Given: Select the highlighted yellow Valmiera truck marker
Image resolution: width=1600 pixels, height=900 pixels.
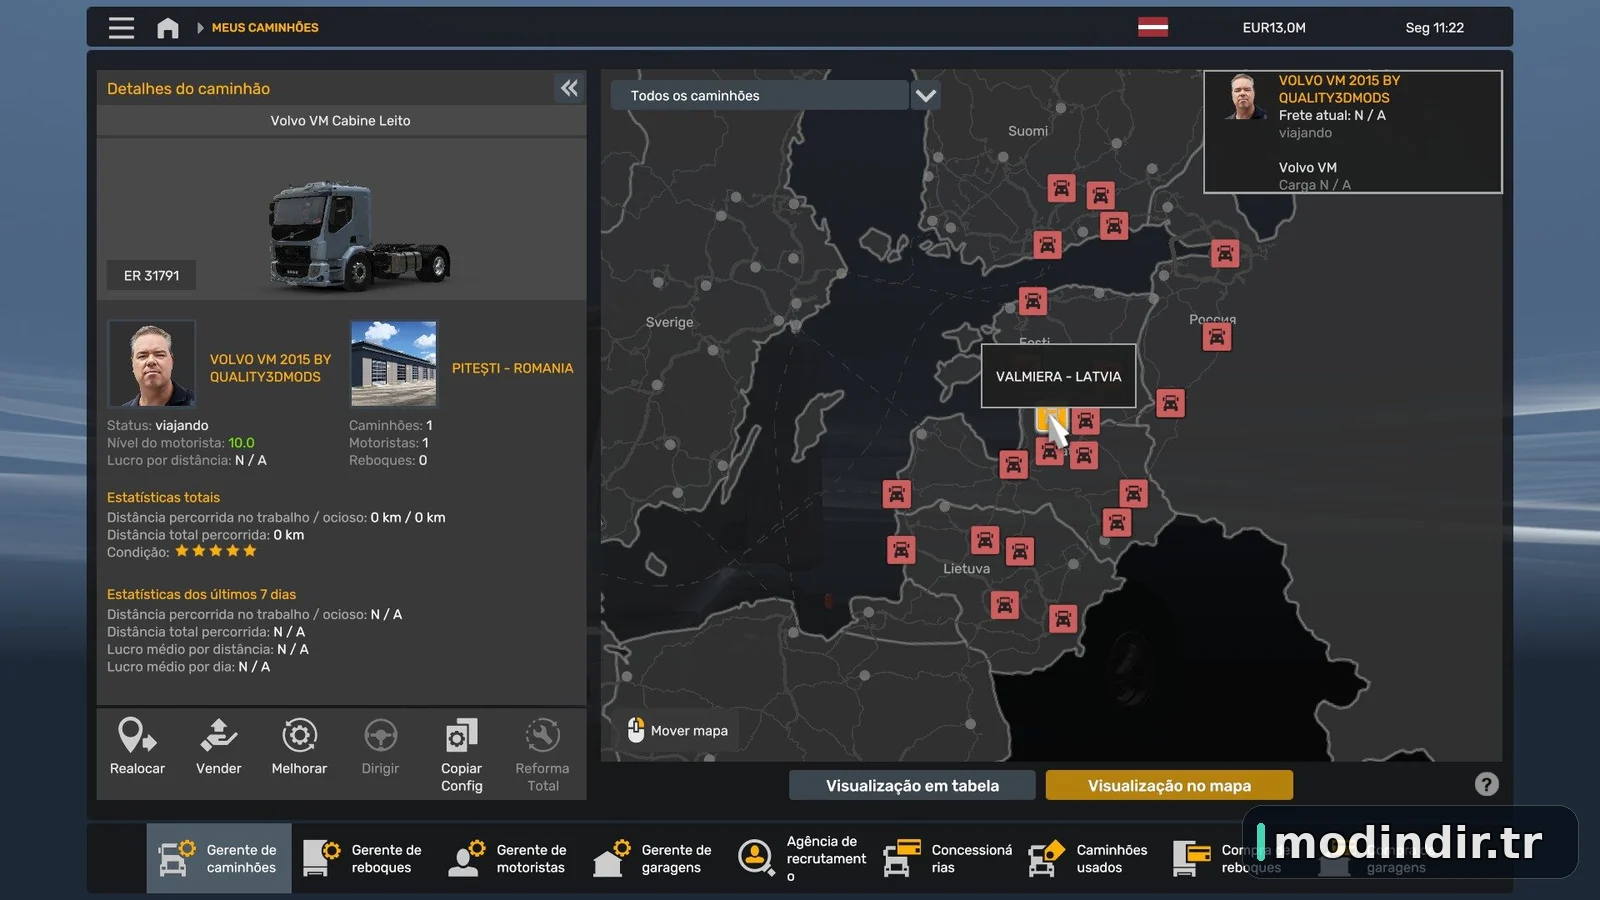Looking at the screenshot, I should click(x=1049, y=417).
